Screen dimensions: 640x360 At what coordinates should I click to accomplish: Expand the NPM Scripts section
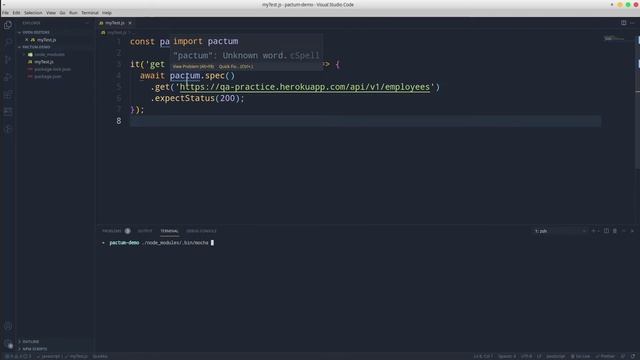[x=35, y=349]
